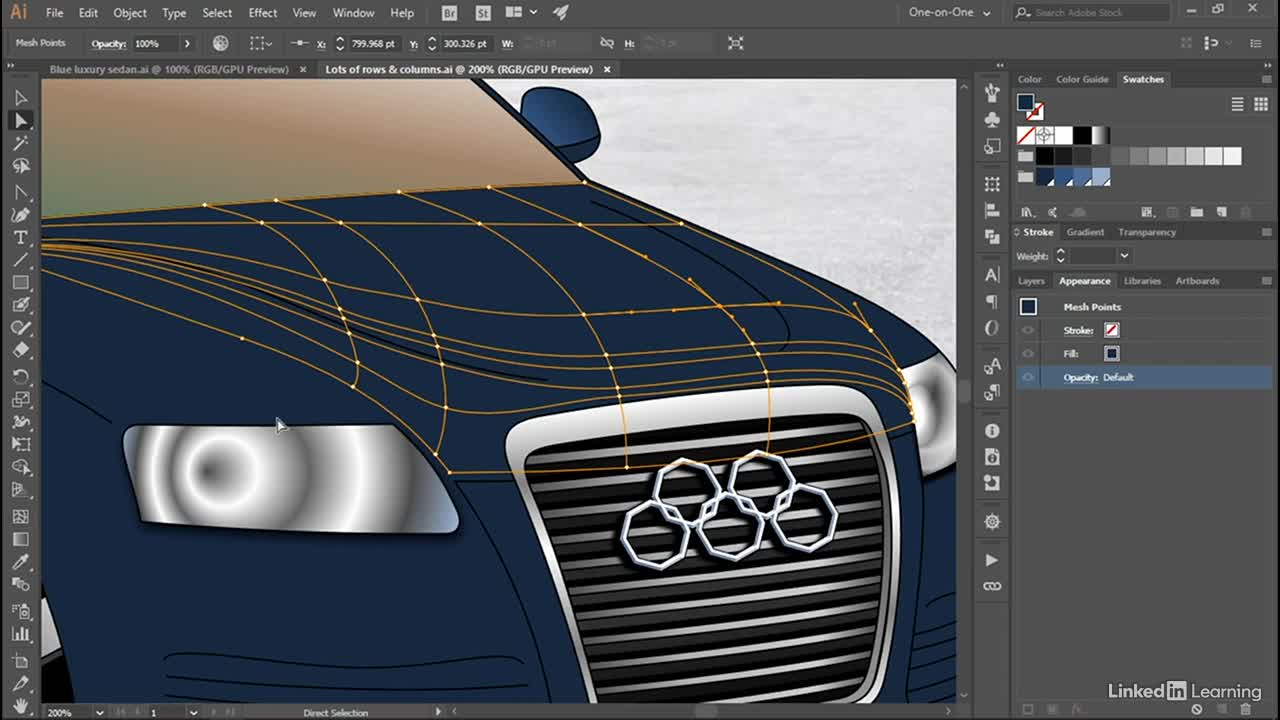Select the Lasso tool

tap(20, 166)
